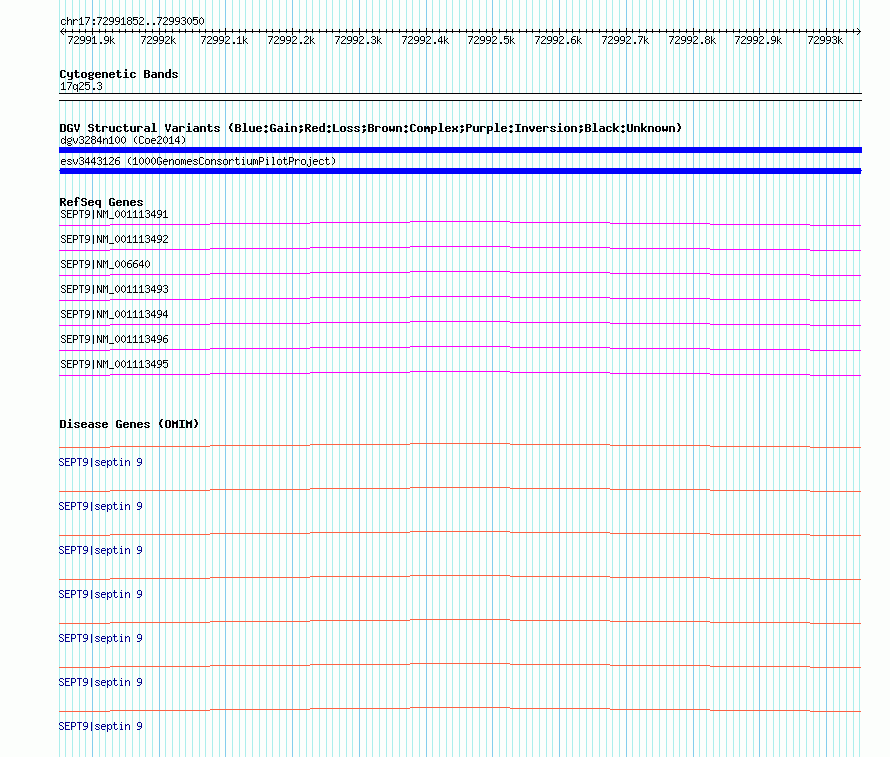Open the sixth SEPT9|septin 9 OMIM link

point(100,682)
